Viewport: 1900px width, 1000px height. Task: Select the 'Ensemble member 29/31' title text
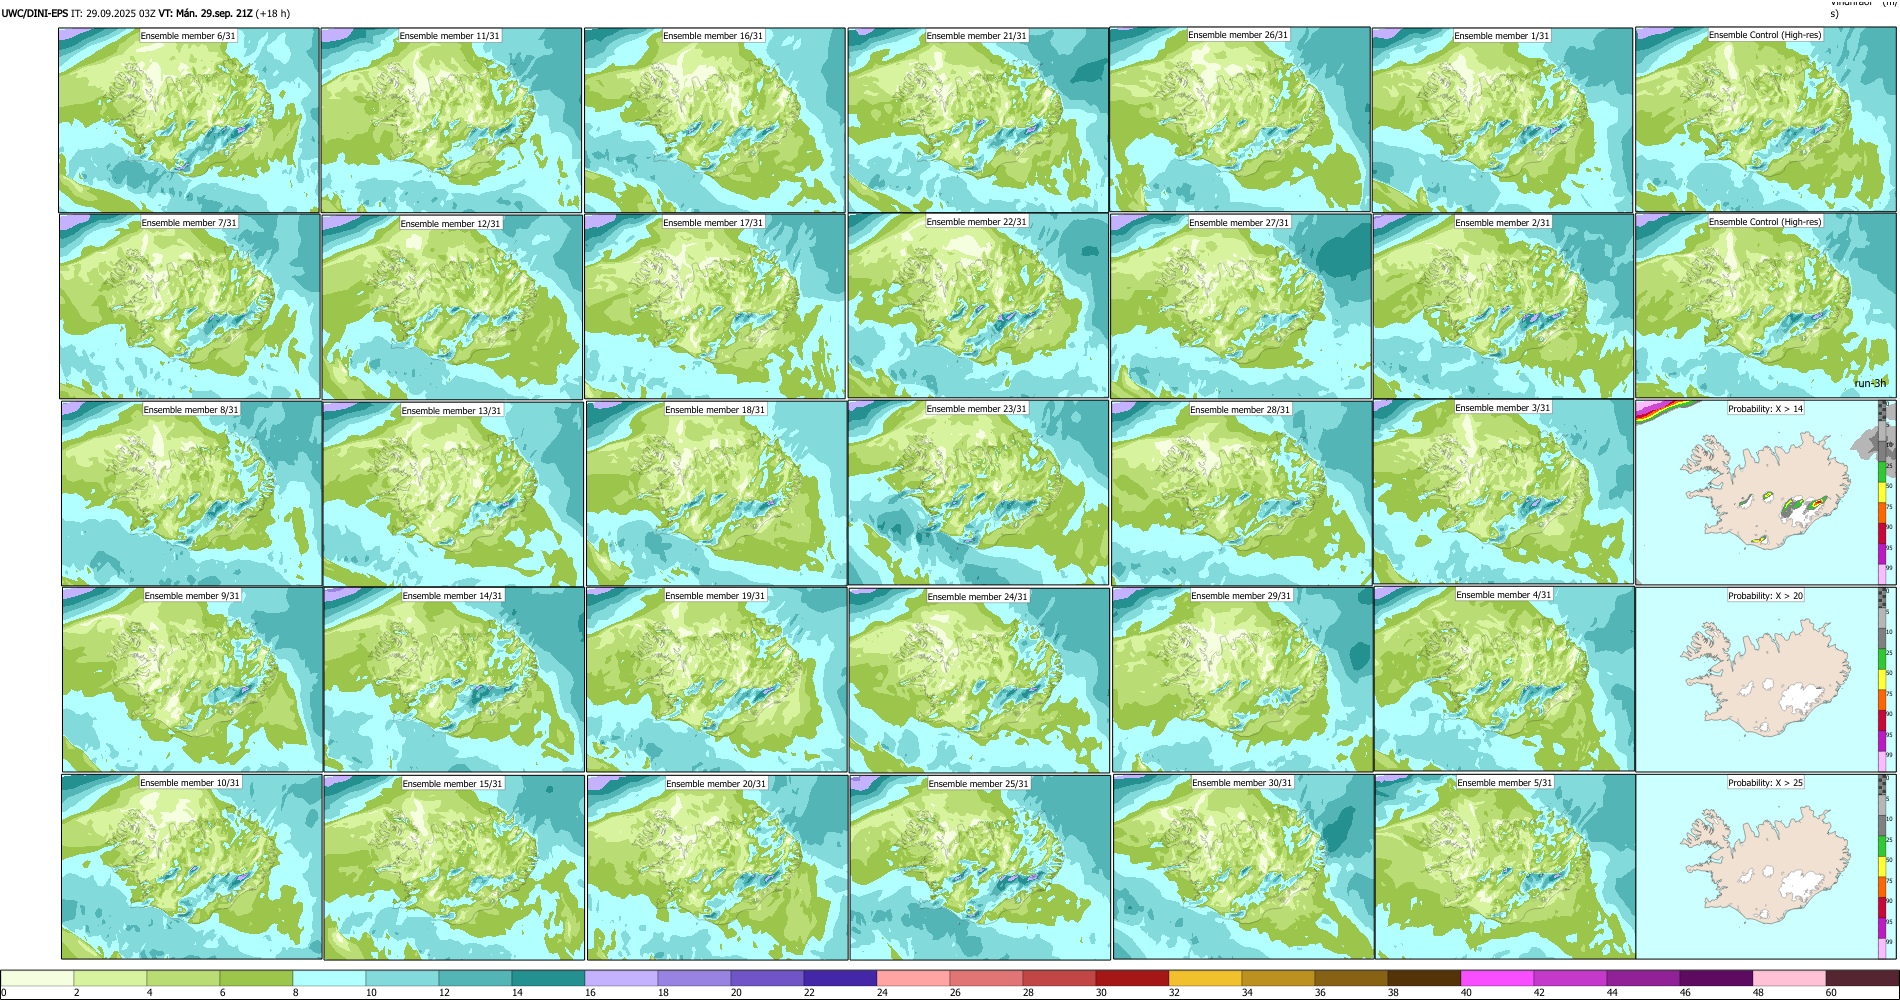1241,596
